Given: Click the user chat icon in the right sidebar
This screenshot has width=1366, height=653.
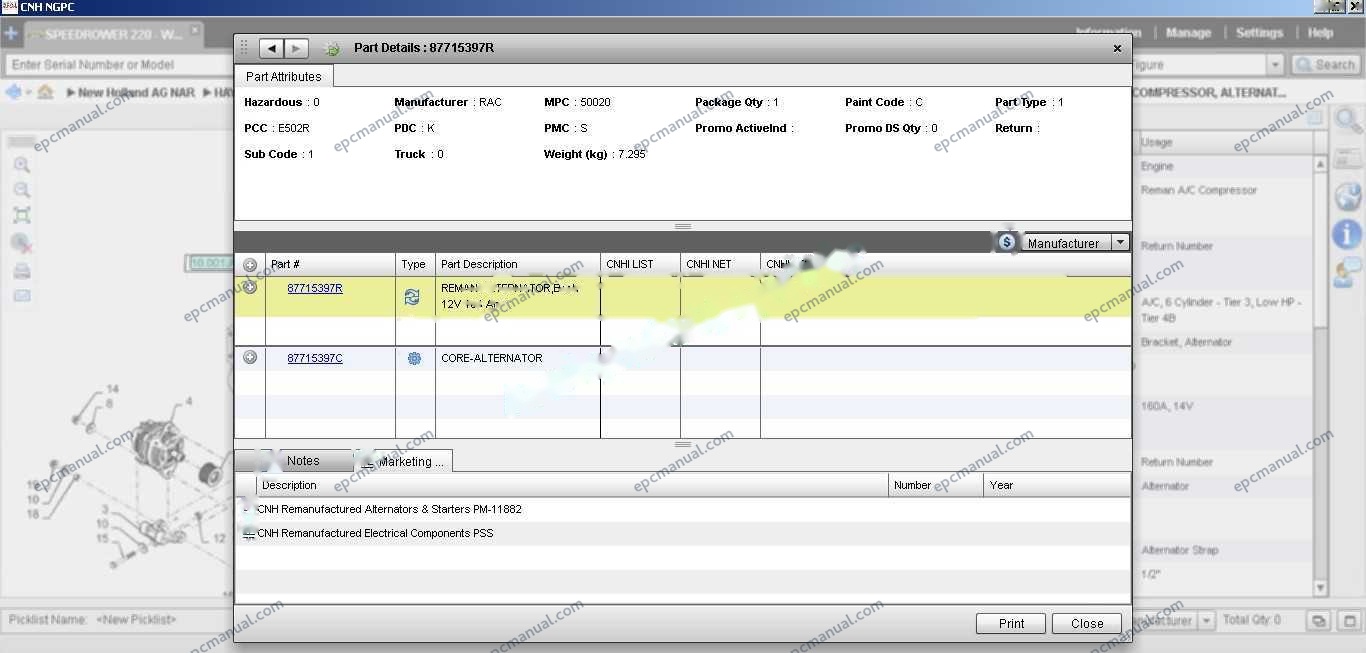Looking at the screenshot, I should (x=1347, y=272).
